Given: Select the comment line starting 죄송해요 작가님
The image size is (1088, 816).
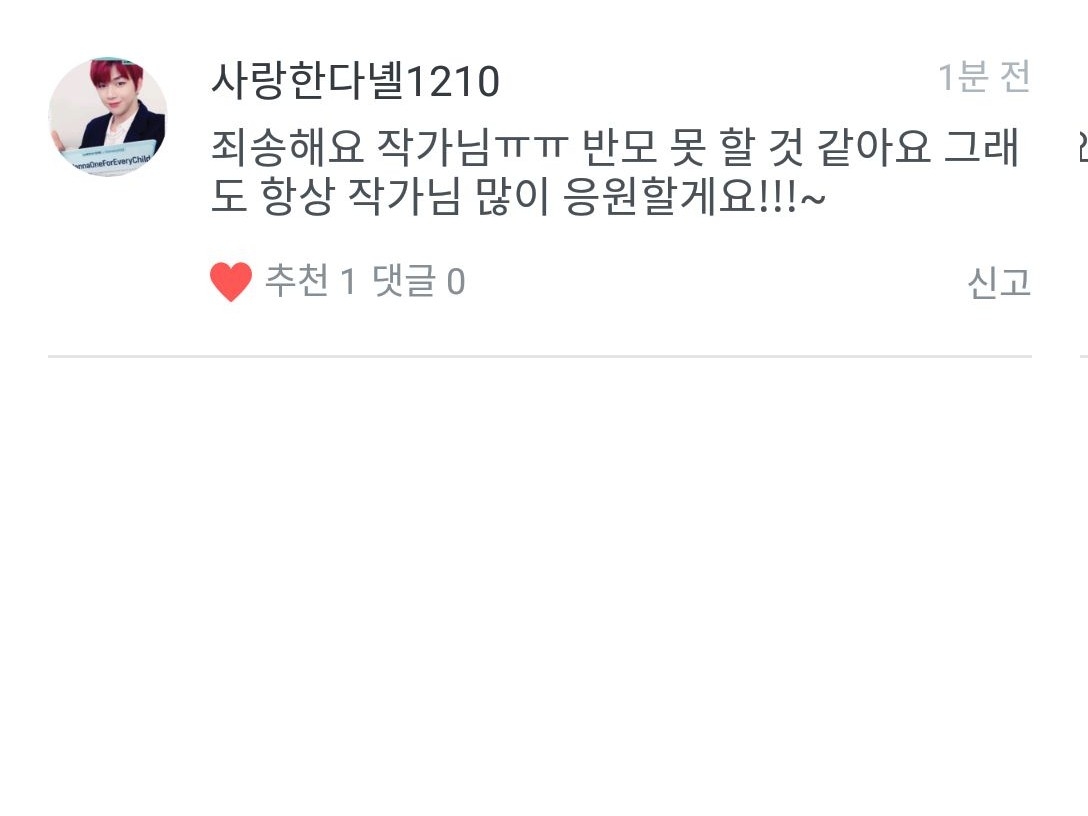Looking at the screenshot, I should tap(615, 147).
